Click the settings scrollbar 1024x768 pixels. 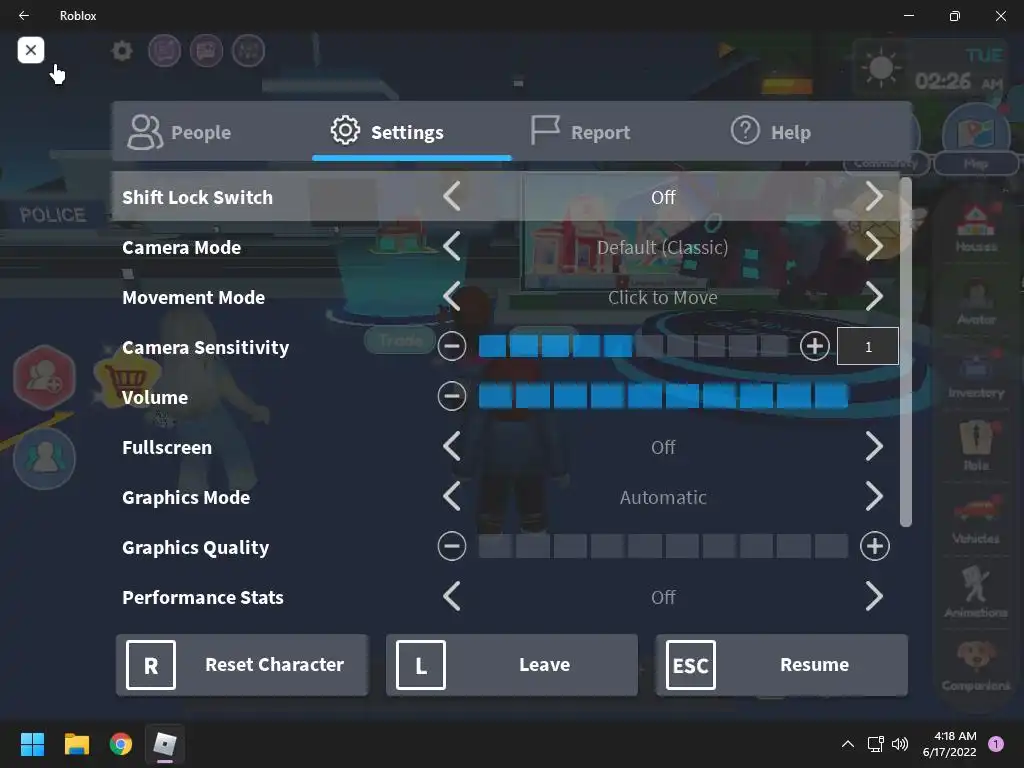pos(905,351)
